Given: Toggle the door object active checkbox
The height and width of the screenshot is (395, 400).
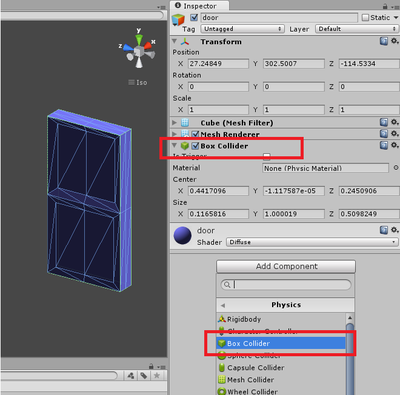Looking at the screenshot, I should [x=194, y=17].
